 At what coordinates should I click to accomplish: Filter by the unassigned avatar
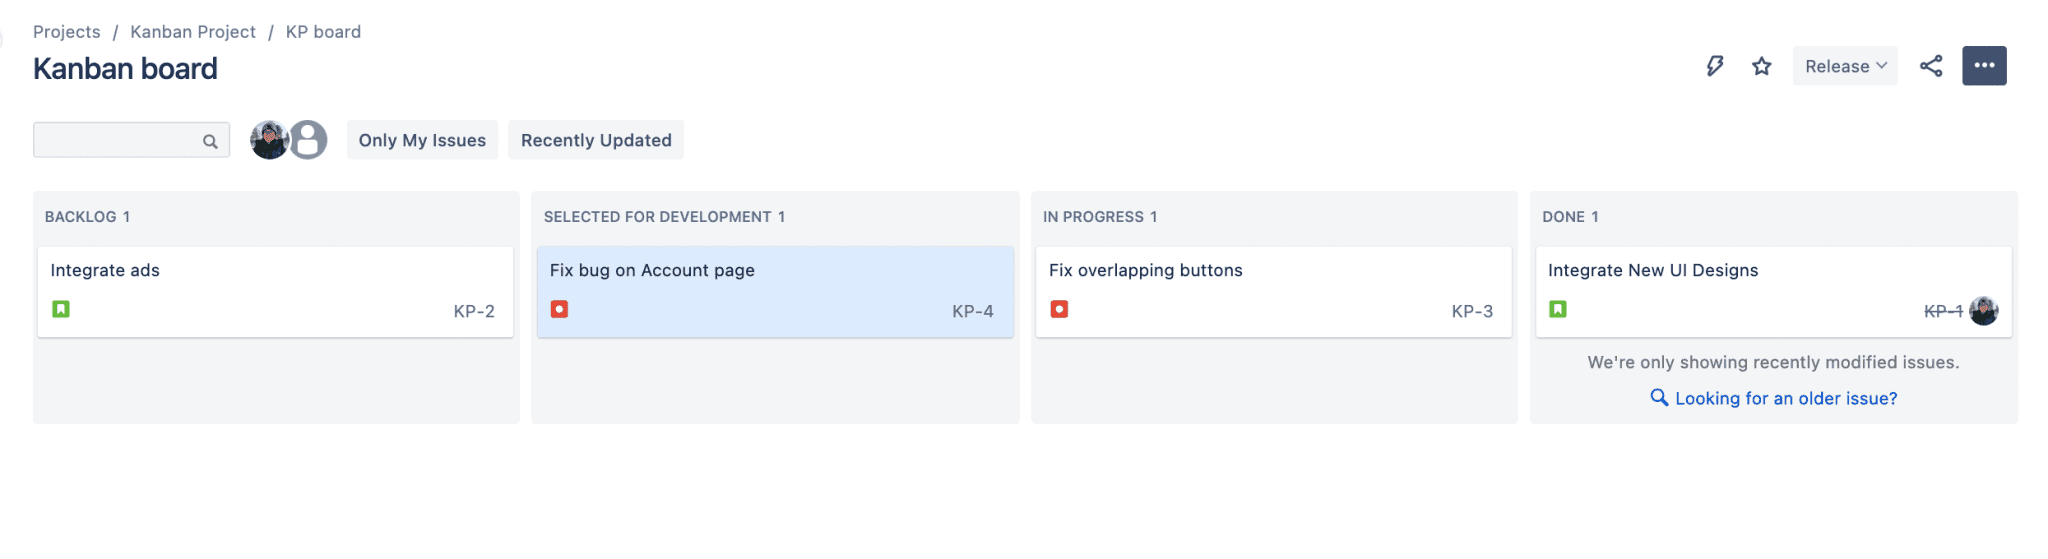[308, 140]
